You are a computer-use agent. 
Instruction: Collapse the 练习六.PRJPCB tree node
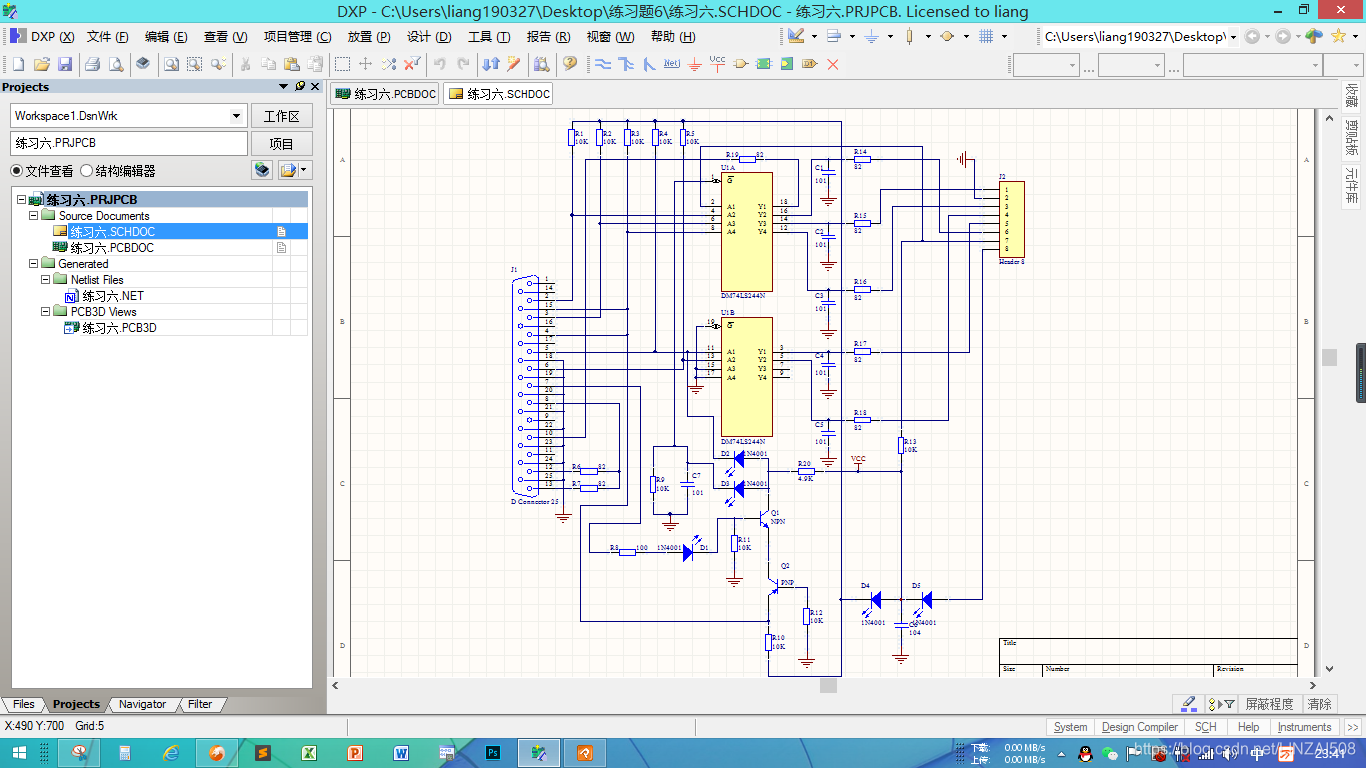[x=22, y=200]
